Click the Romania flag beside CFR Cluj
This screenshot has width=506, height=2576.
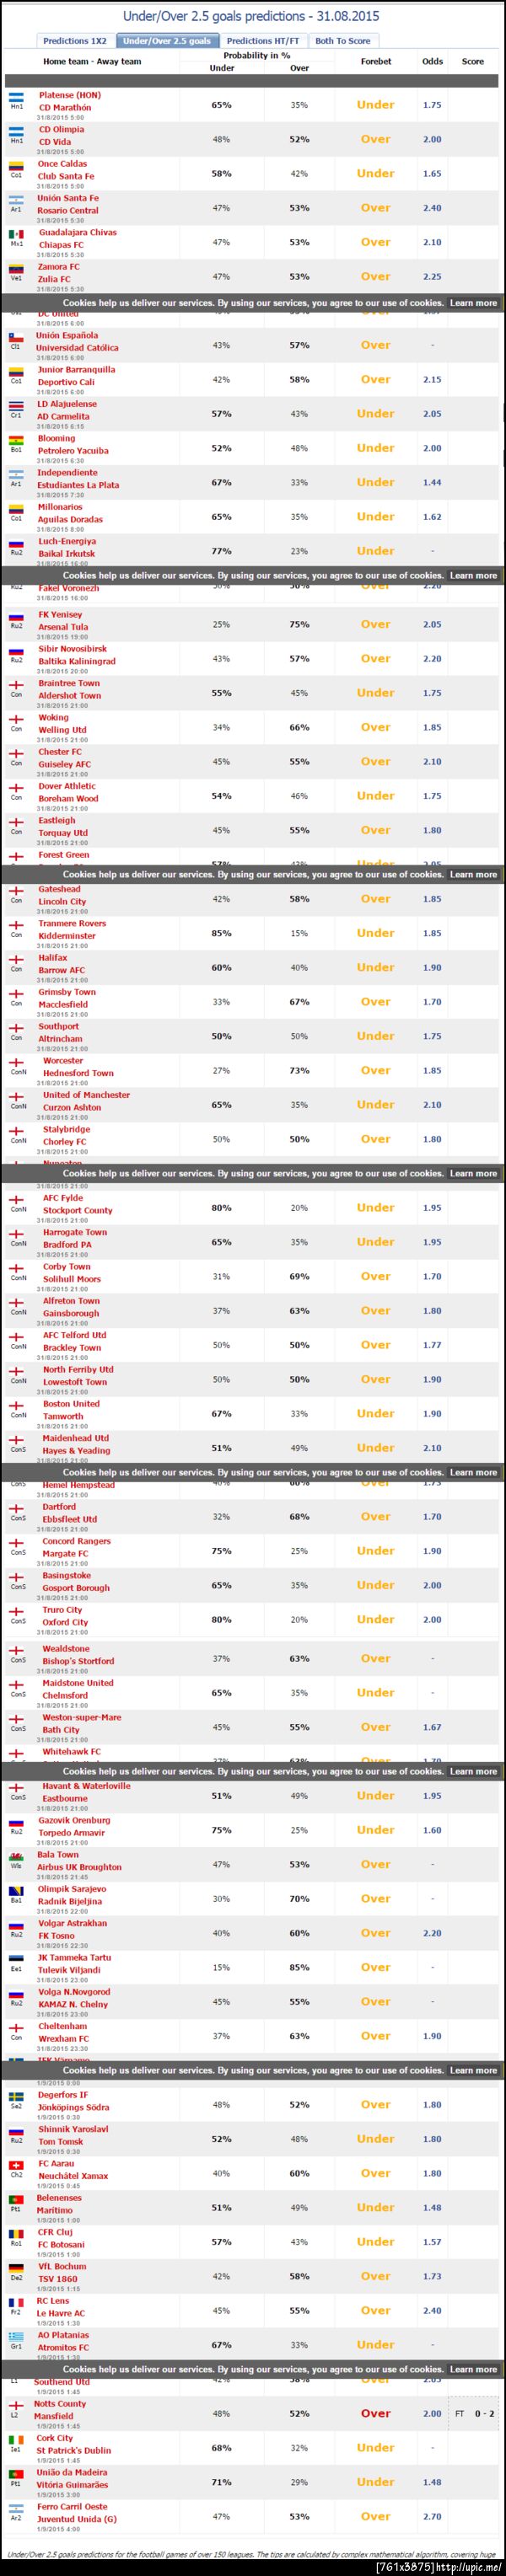16,2234
